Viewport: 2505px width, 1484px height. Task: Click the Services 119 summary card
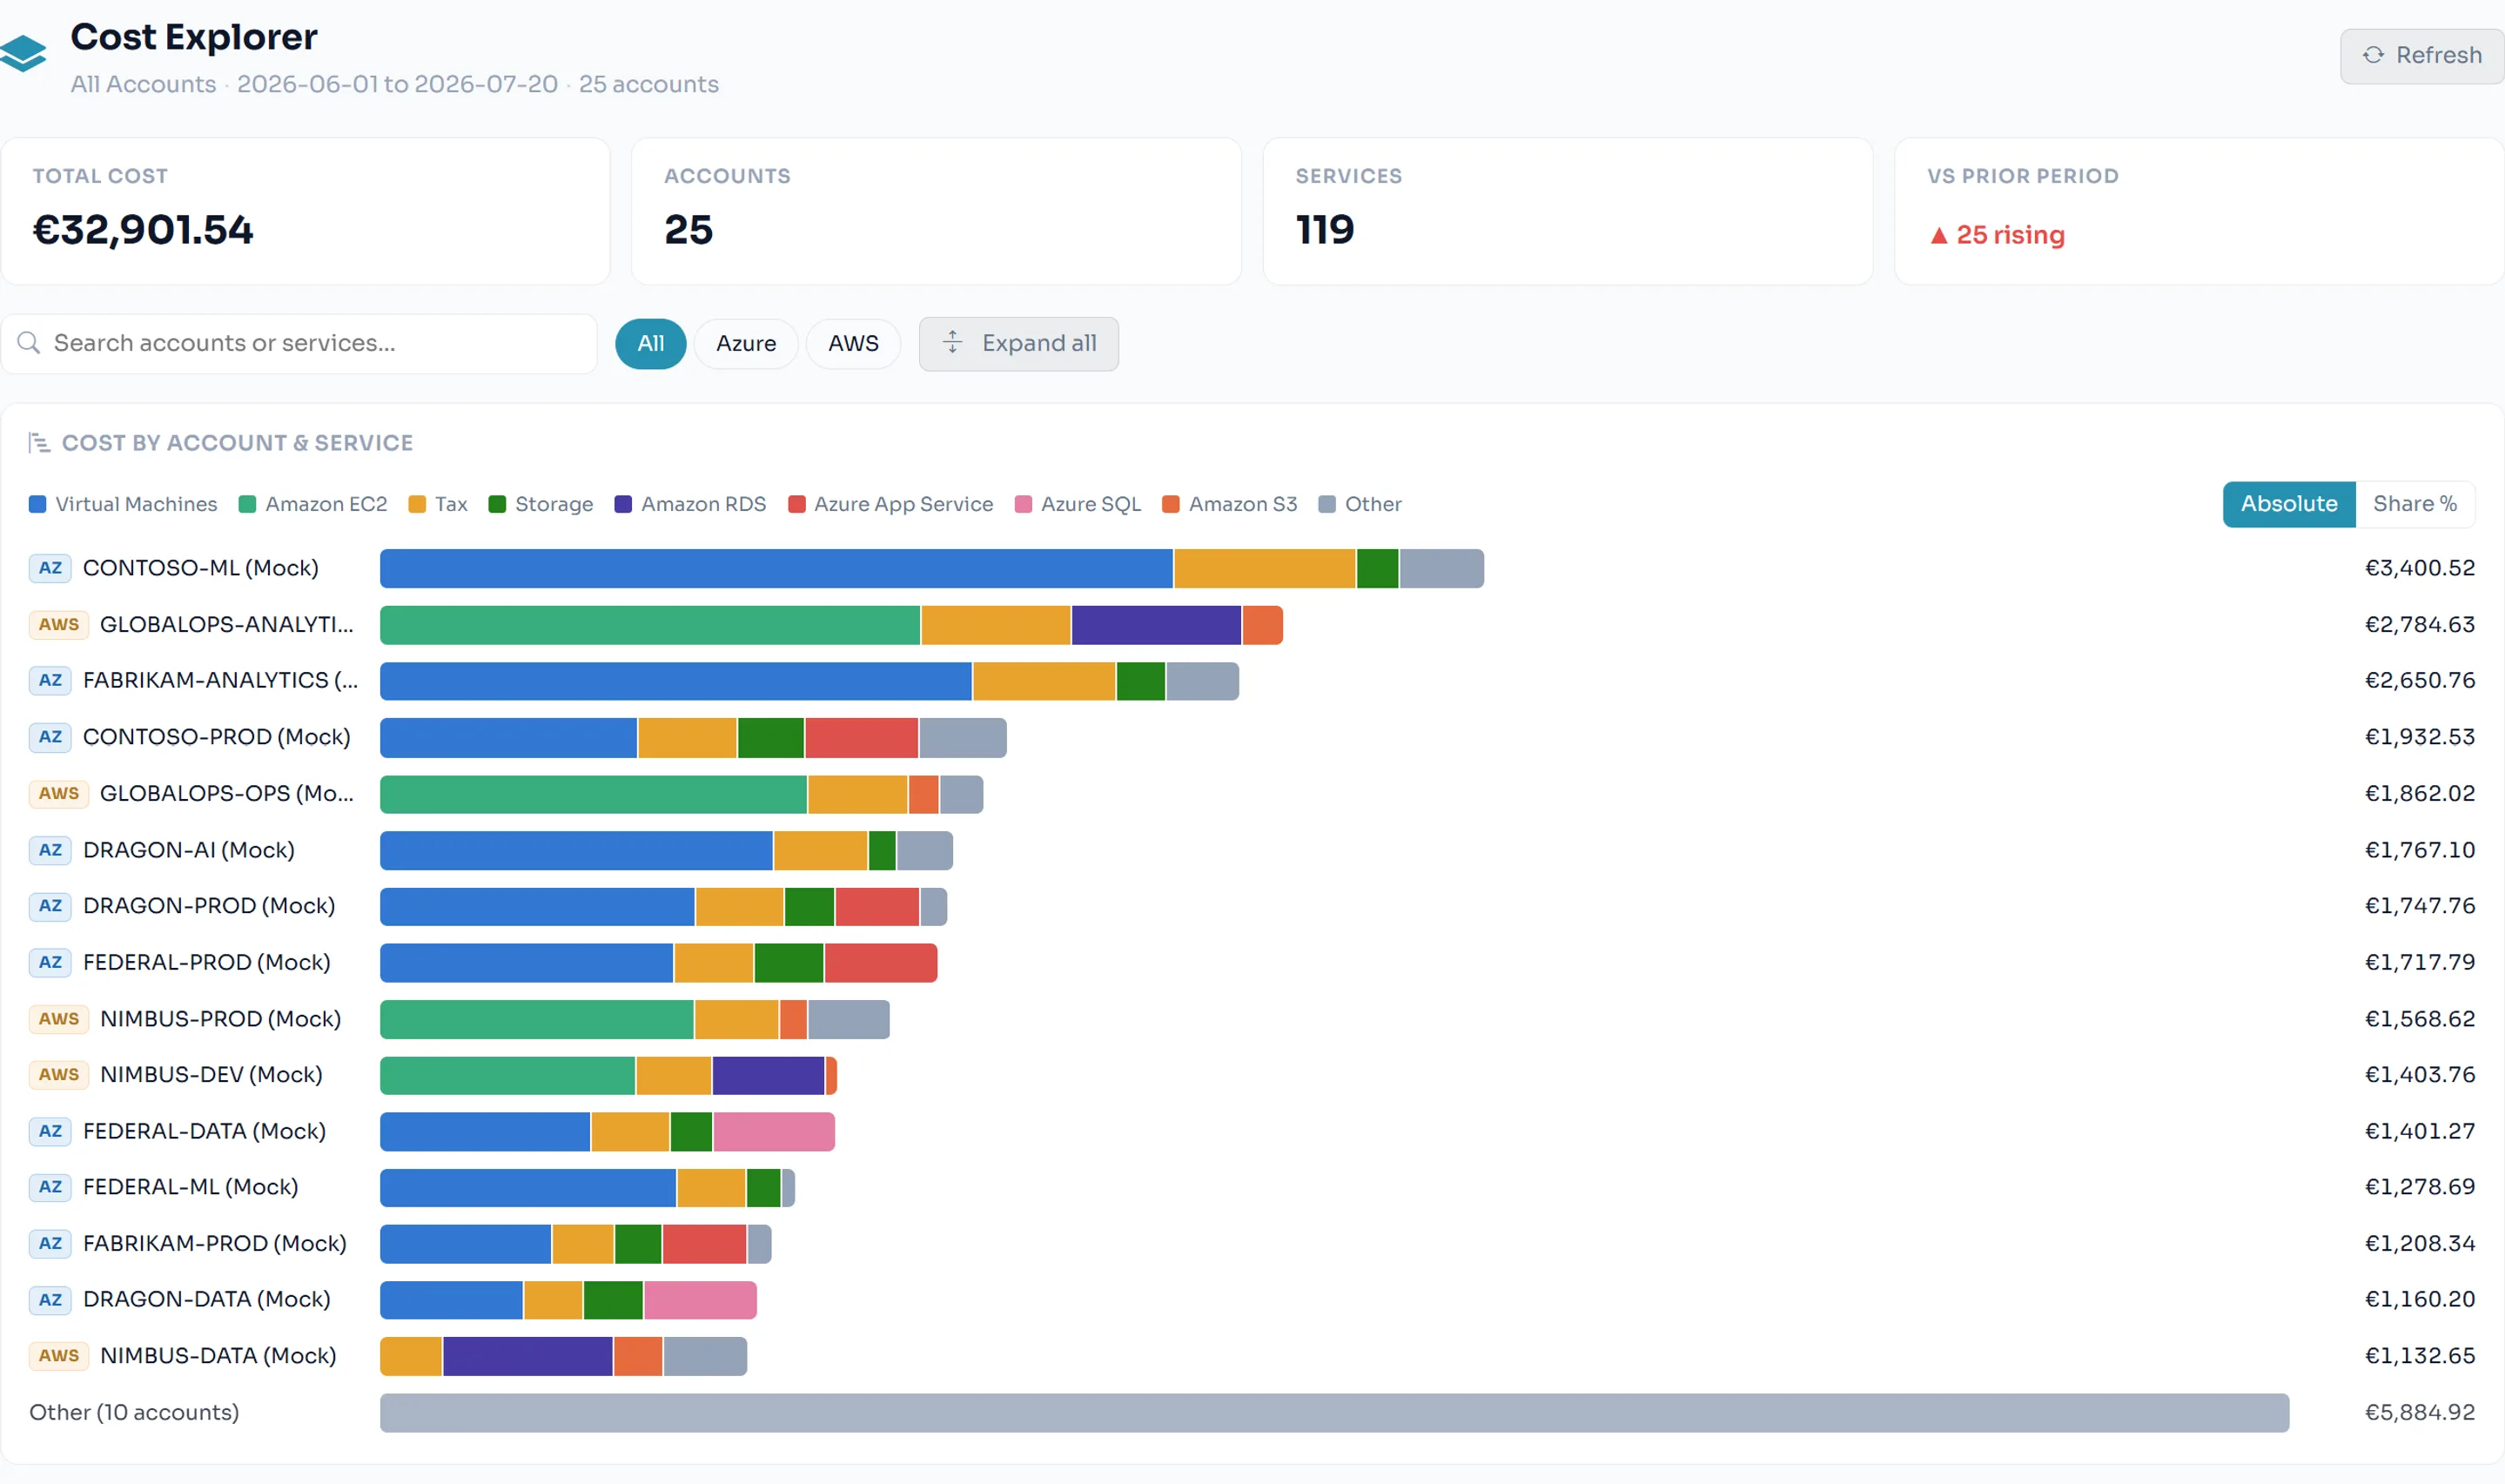1568,211
